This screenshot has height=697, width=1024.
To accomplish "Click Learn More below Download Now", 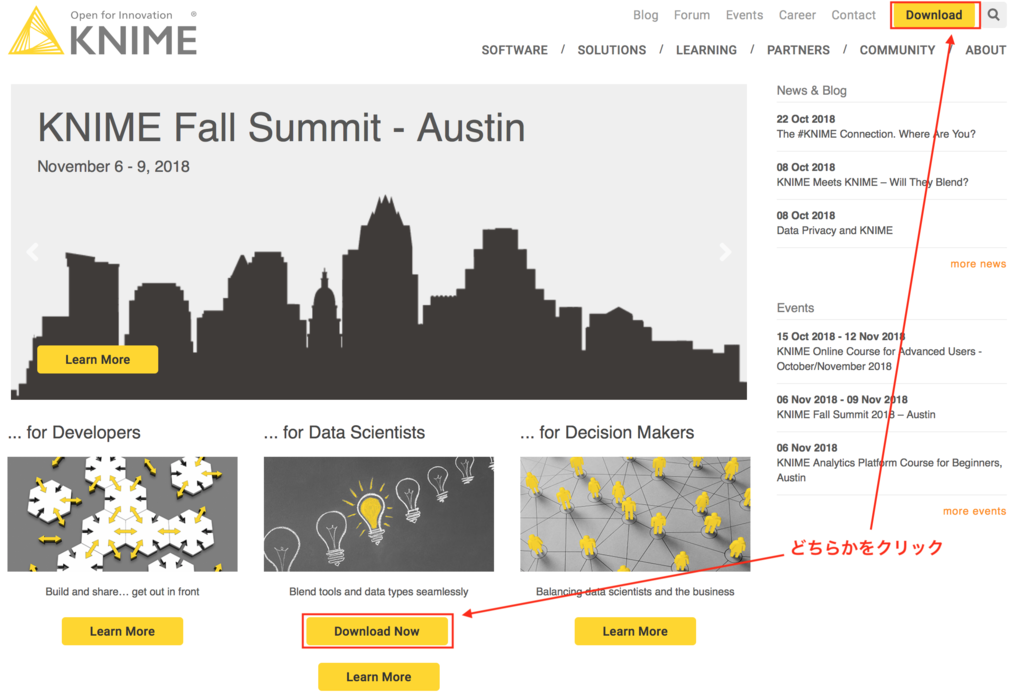I will coord(379,677).
